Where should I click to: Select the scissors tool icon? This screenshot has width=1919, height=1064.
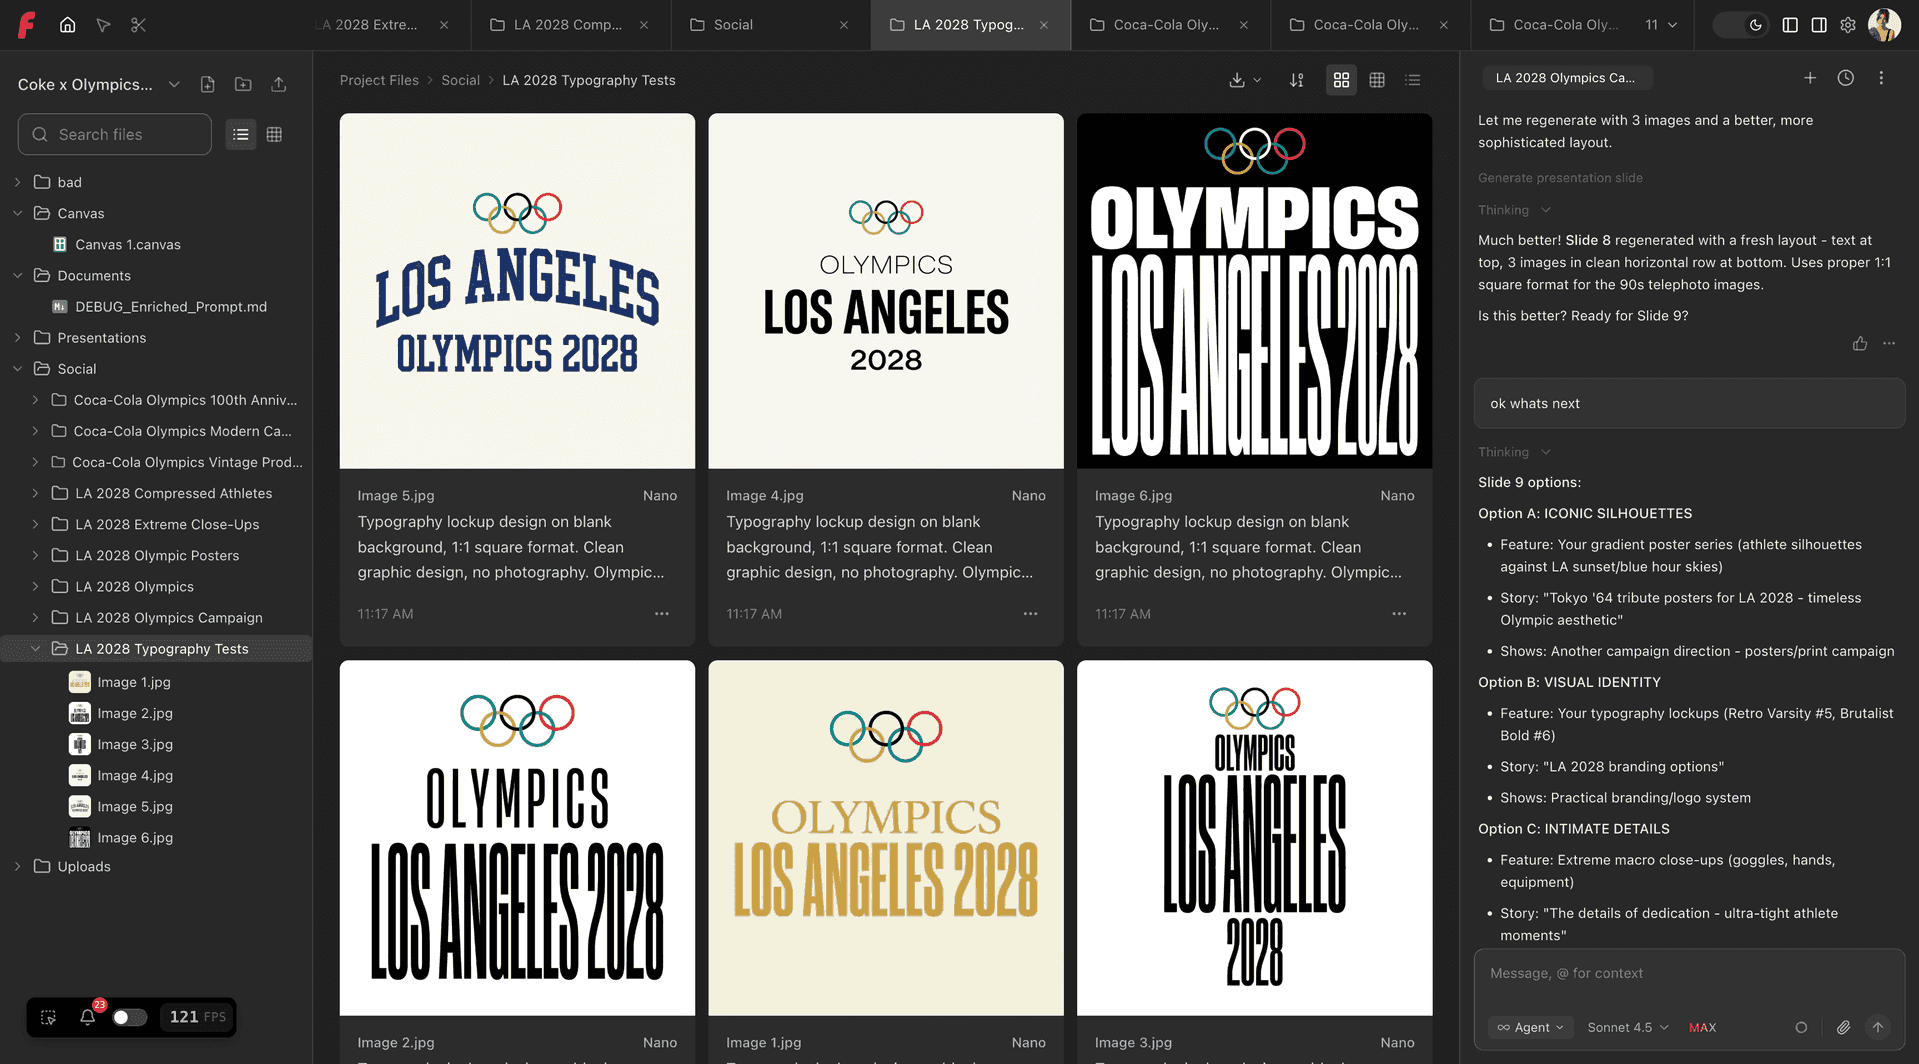click(138, 25)
